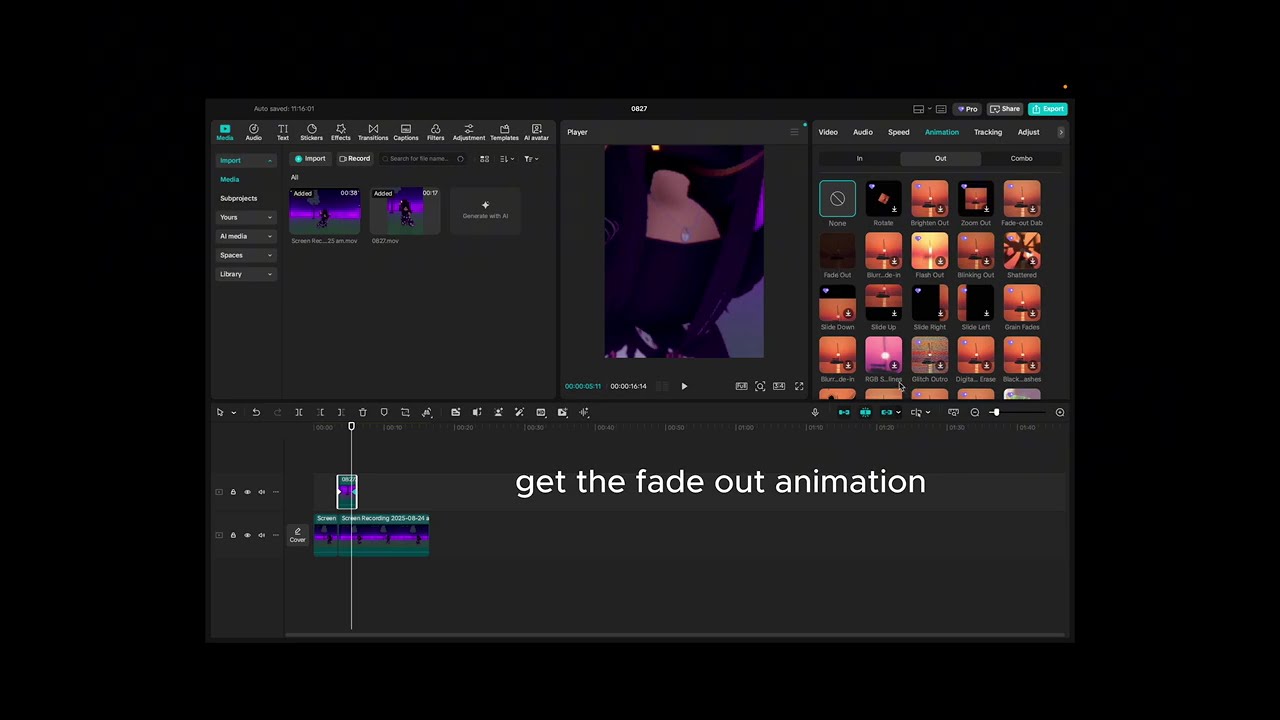Edit the Cover of the main track
1280x720 pixels.
coord(298,535)
